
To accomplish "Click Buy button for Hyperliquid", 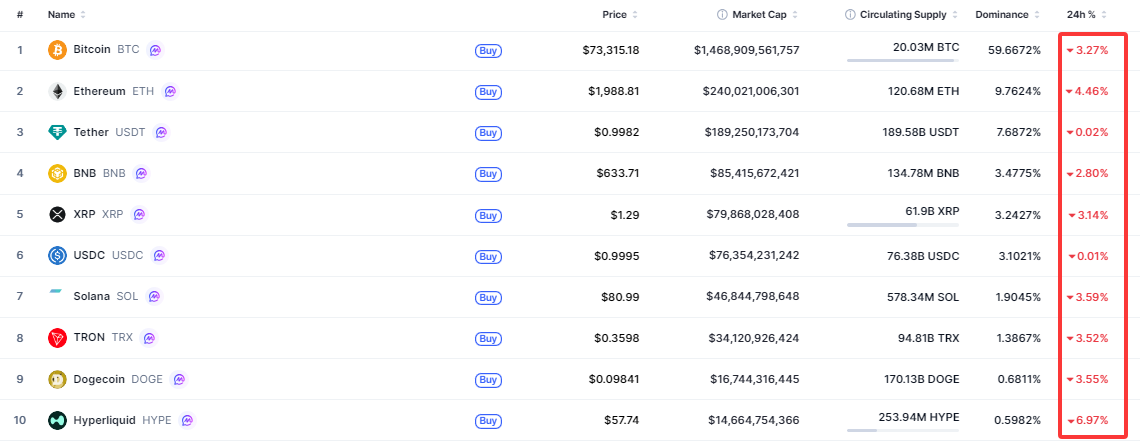I will pyautogui.click(x=488, y=421).
